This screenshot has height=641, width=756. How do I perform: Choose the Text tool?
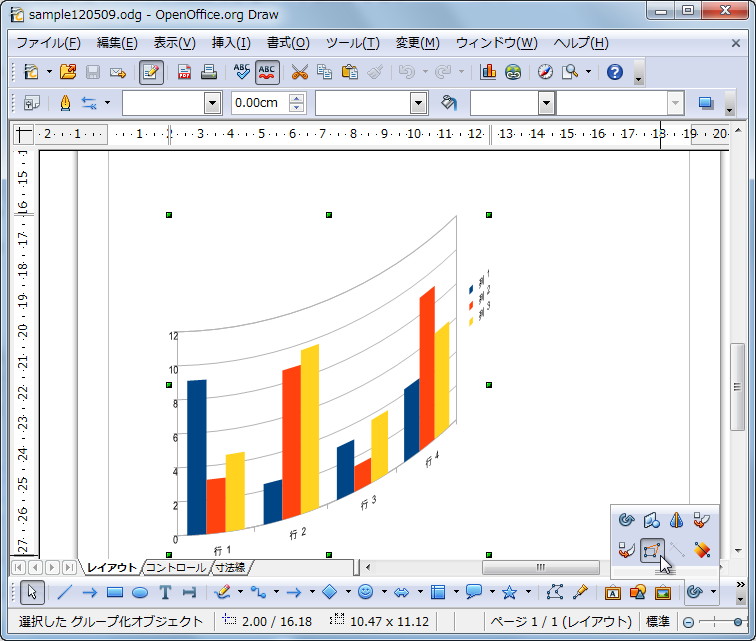tap(165, 592)
